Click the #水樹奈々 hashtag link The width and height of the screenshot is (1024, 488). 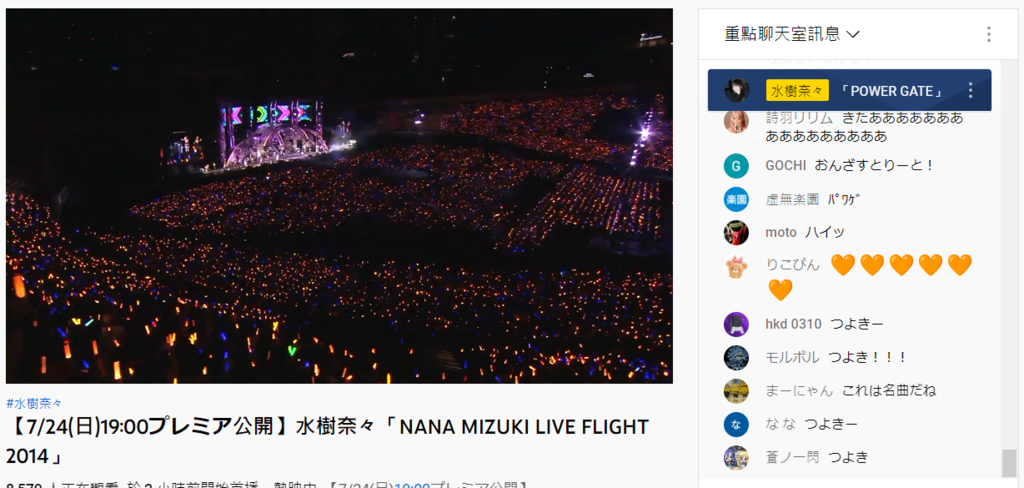pos(34,403)
